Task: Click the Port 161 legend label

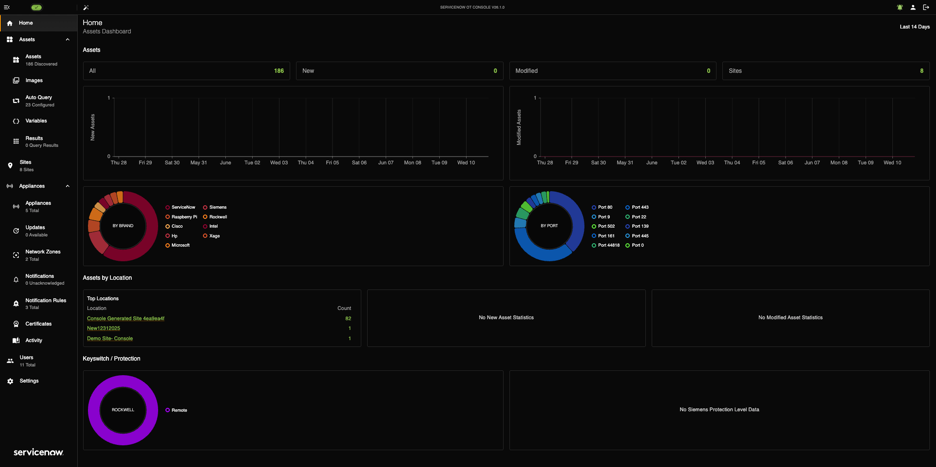Action: [x=605, y=236]
